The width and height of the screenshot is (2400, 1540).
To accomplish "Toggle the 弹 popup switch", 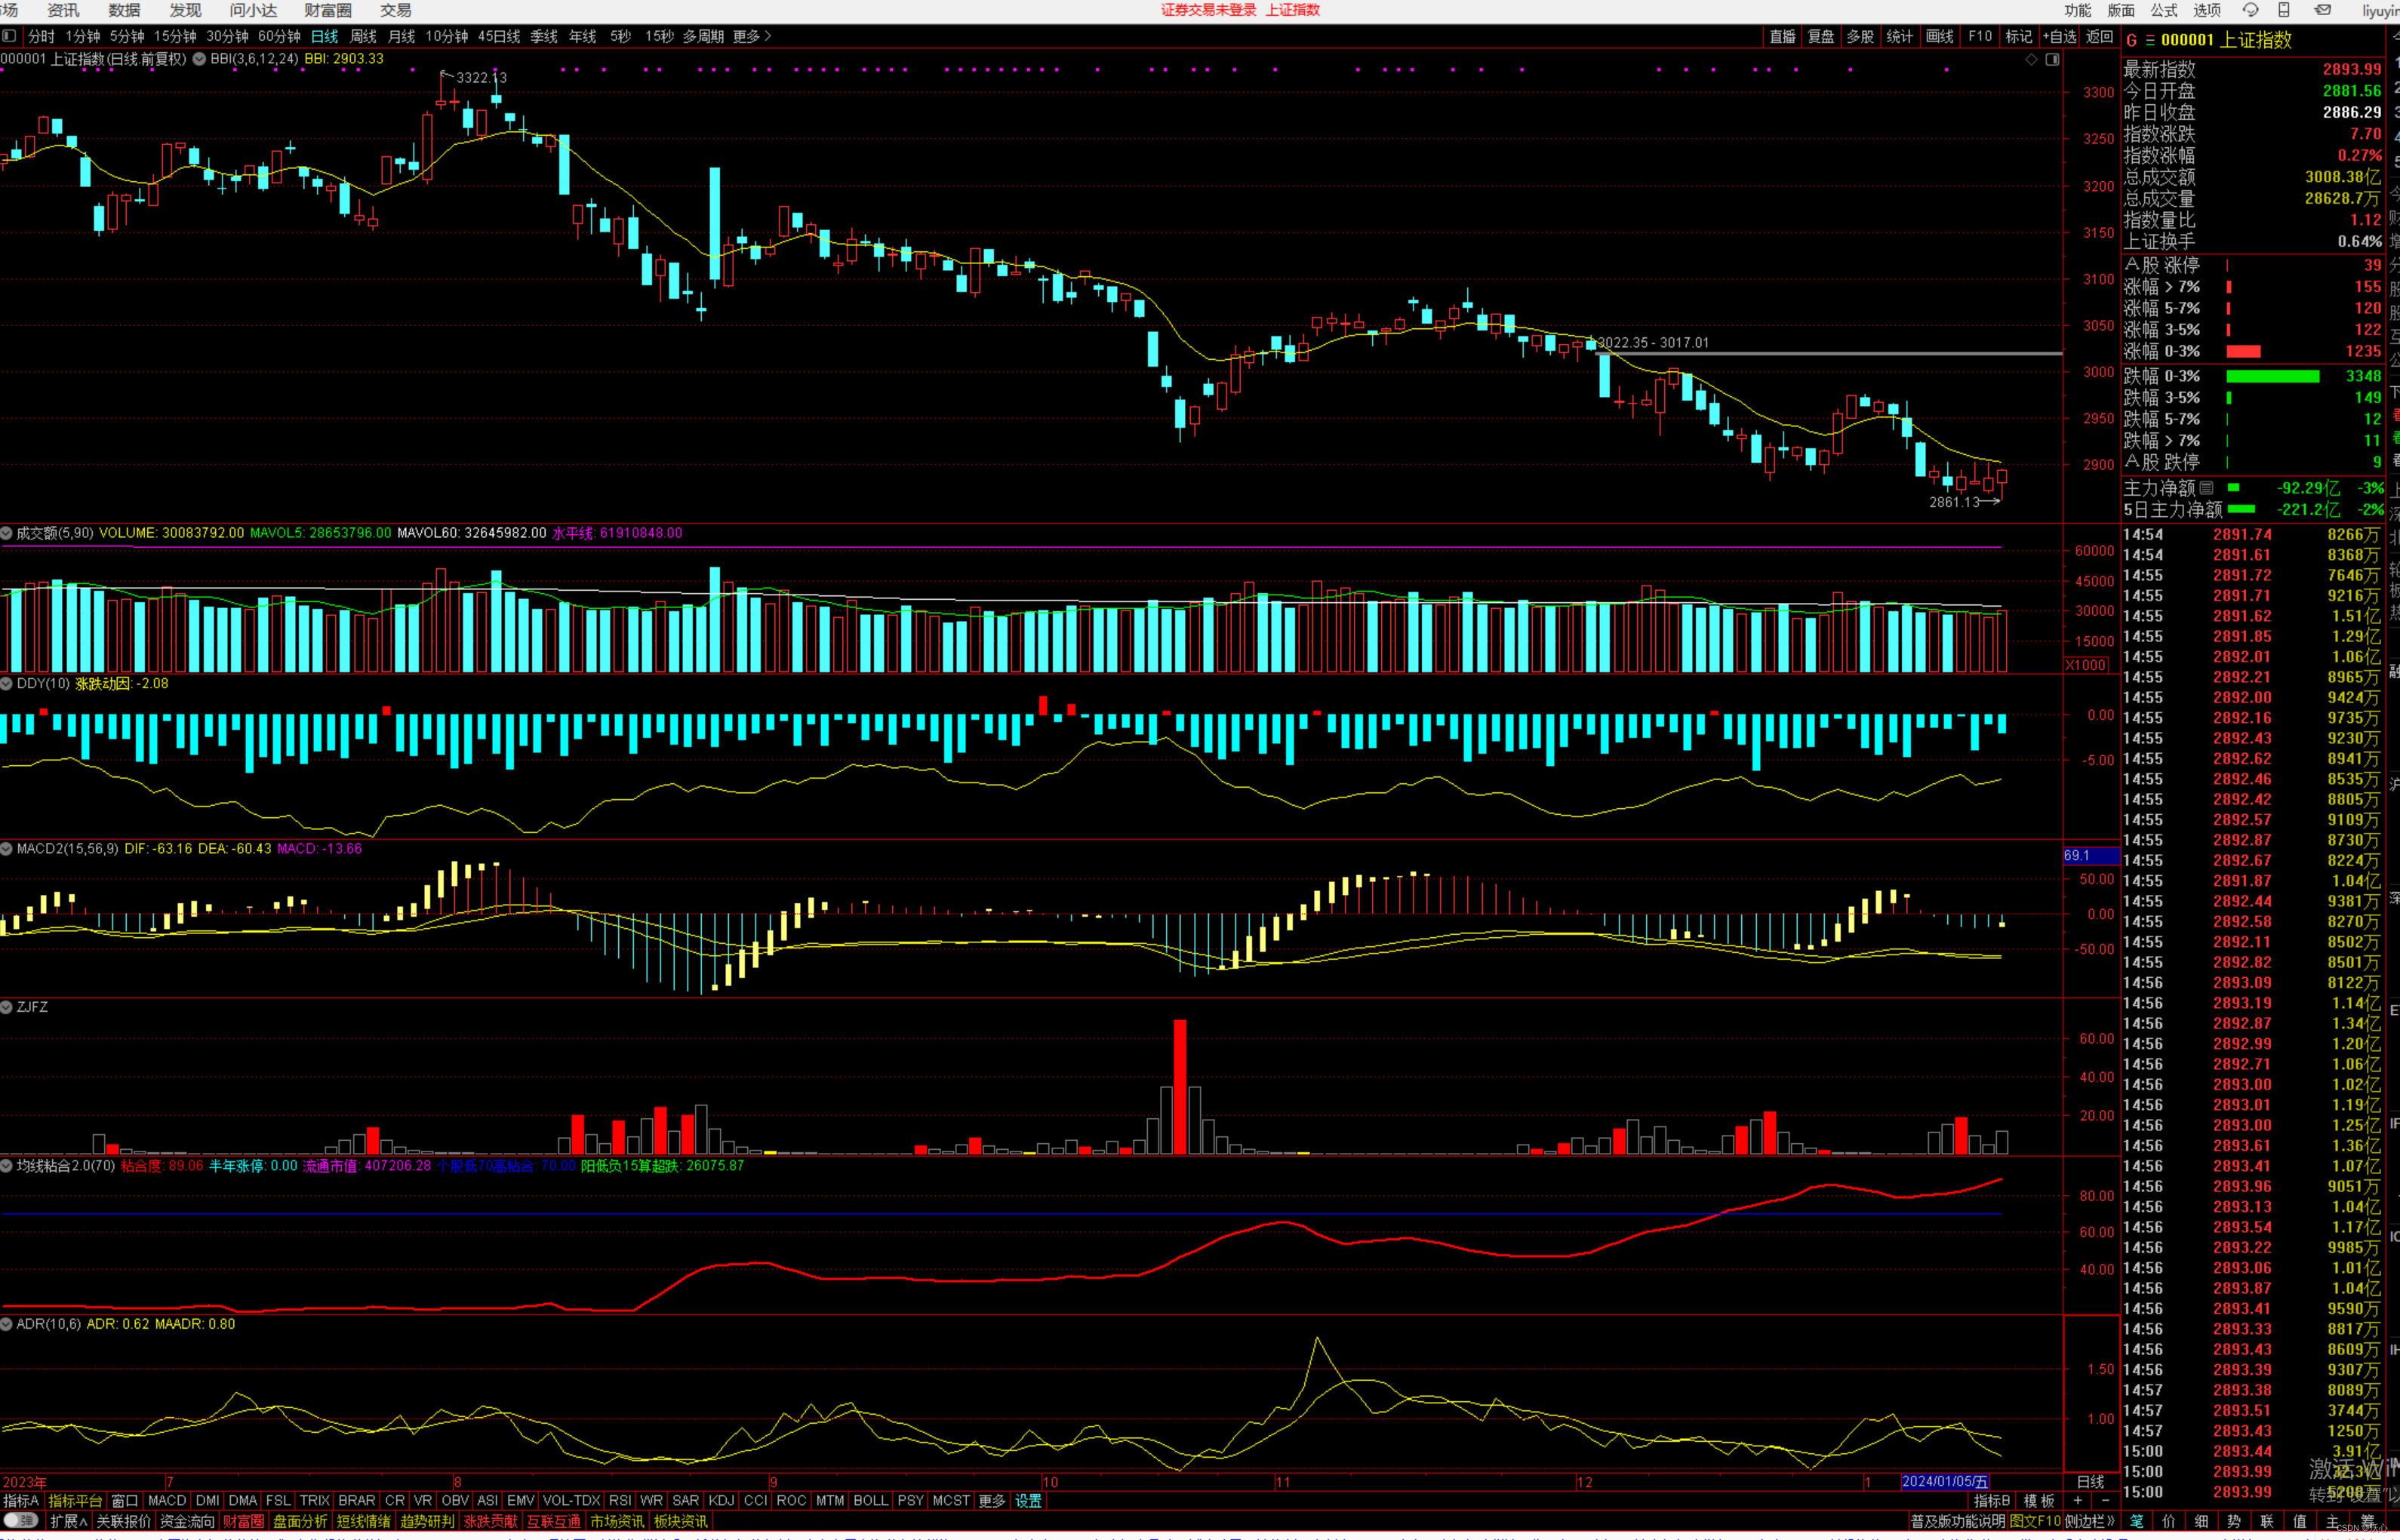I will pos(21,1521).
